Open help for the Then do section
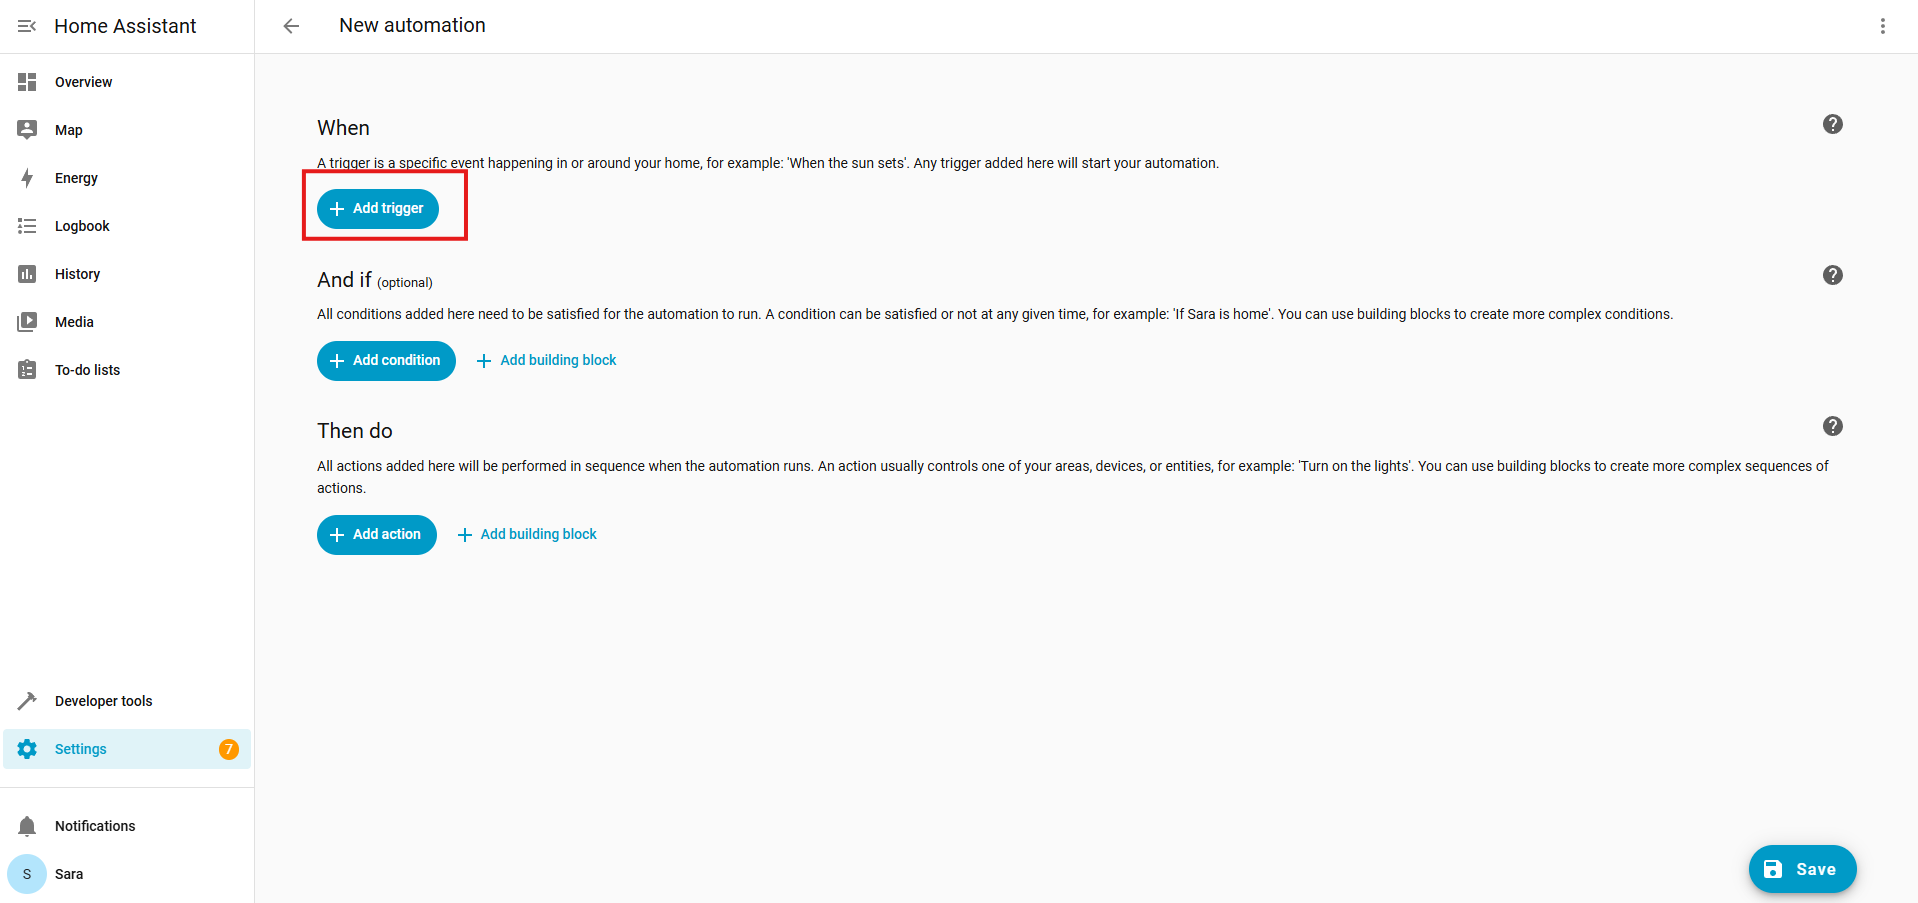1918x903 pixels. coord(1832,426)
